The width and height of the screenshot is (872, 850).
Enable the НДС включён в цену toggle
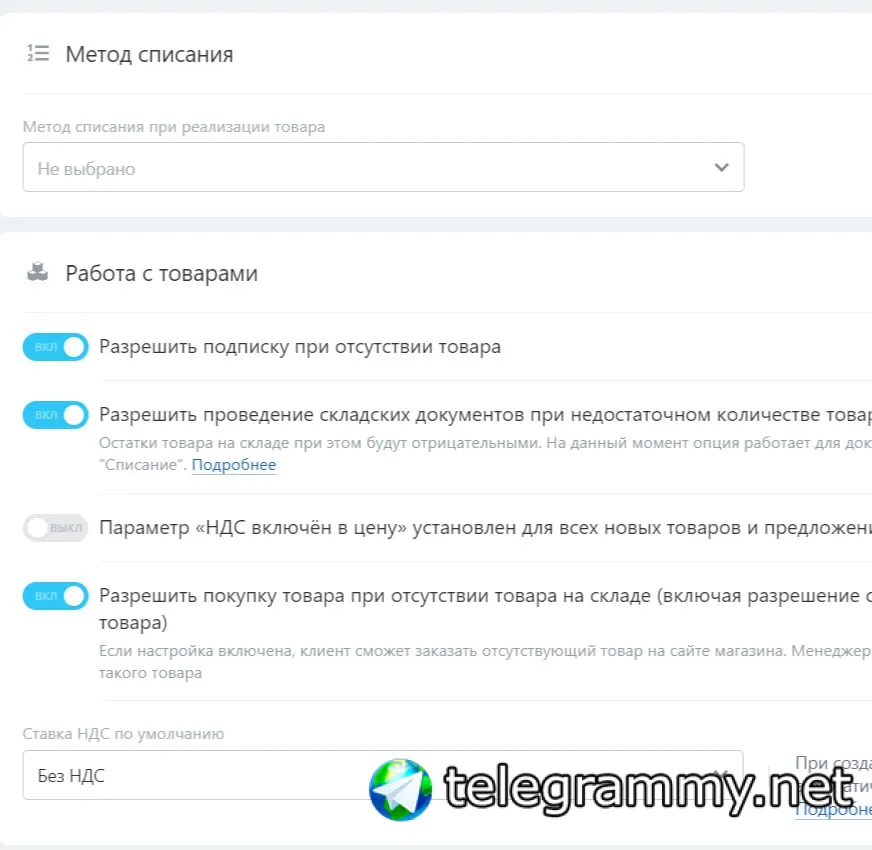56,527
